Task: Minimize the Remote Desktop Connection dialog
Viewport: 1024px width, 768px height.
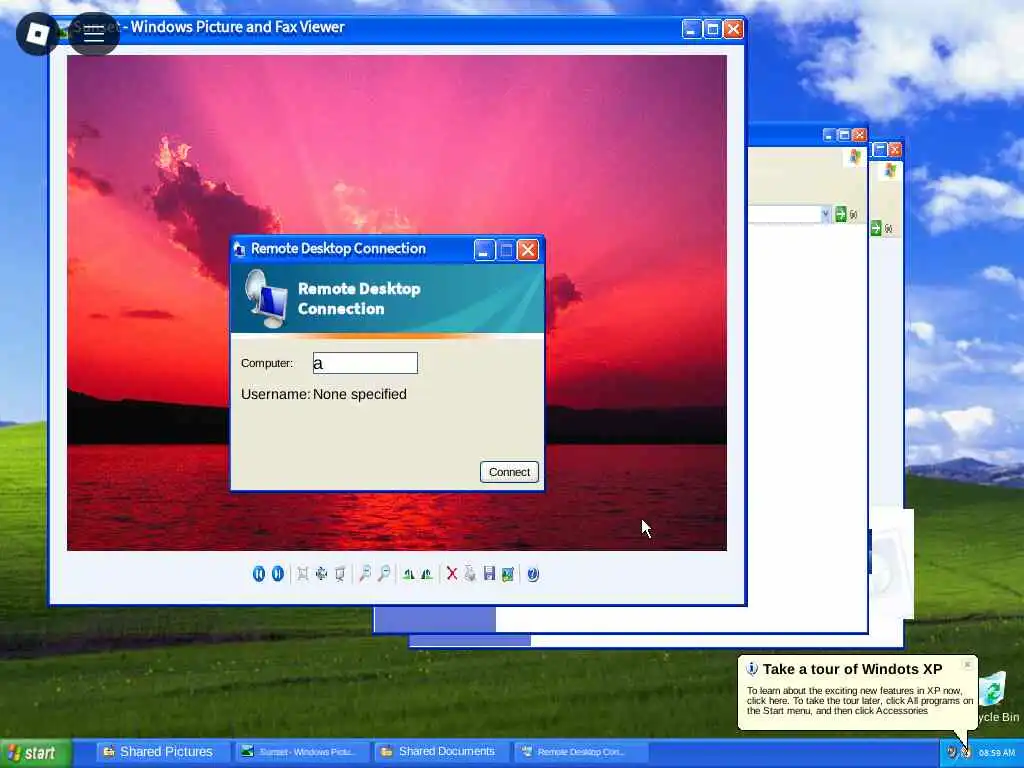Action: pyautogui.click(x=485, y=250)
